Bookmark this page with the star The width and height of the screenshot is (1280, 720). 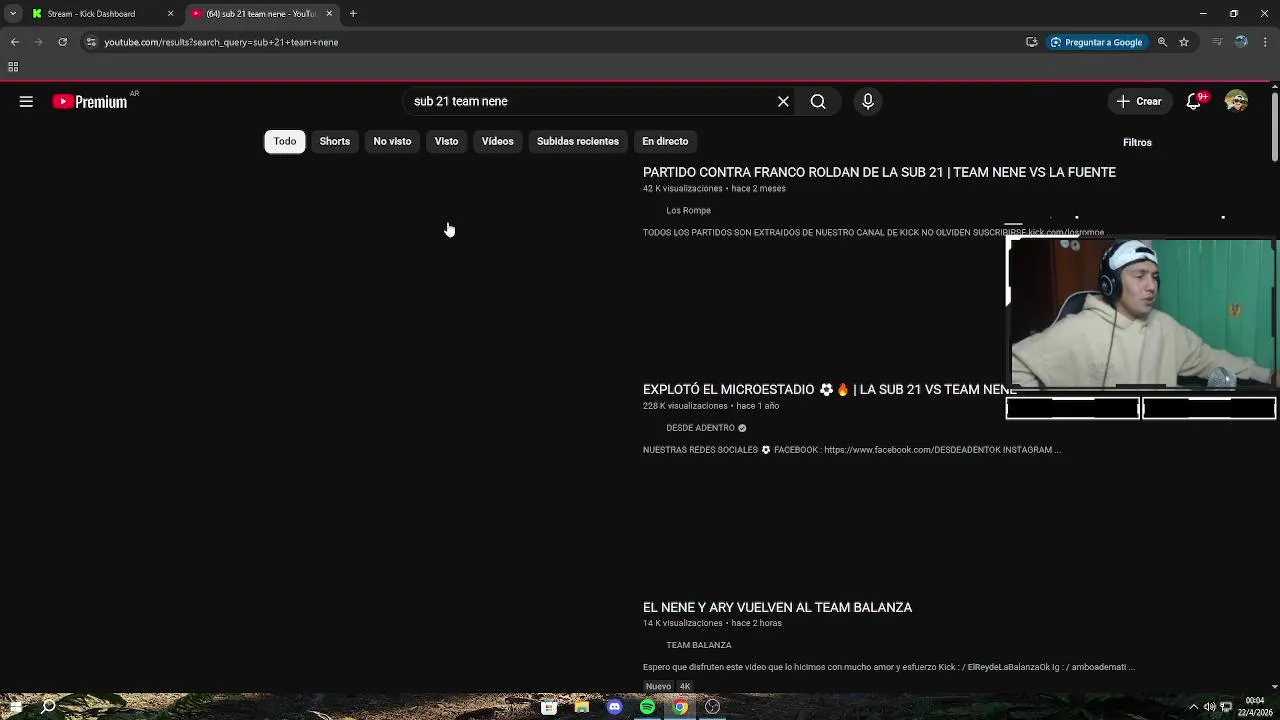coord(1184,42)
